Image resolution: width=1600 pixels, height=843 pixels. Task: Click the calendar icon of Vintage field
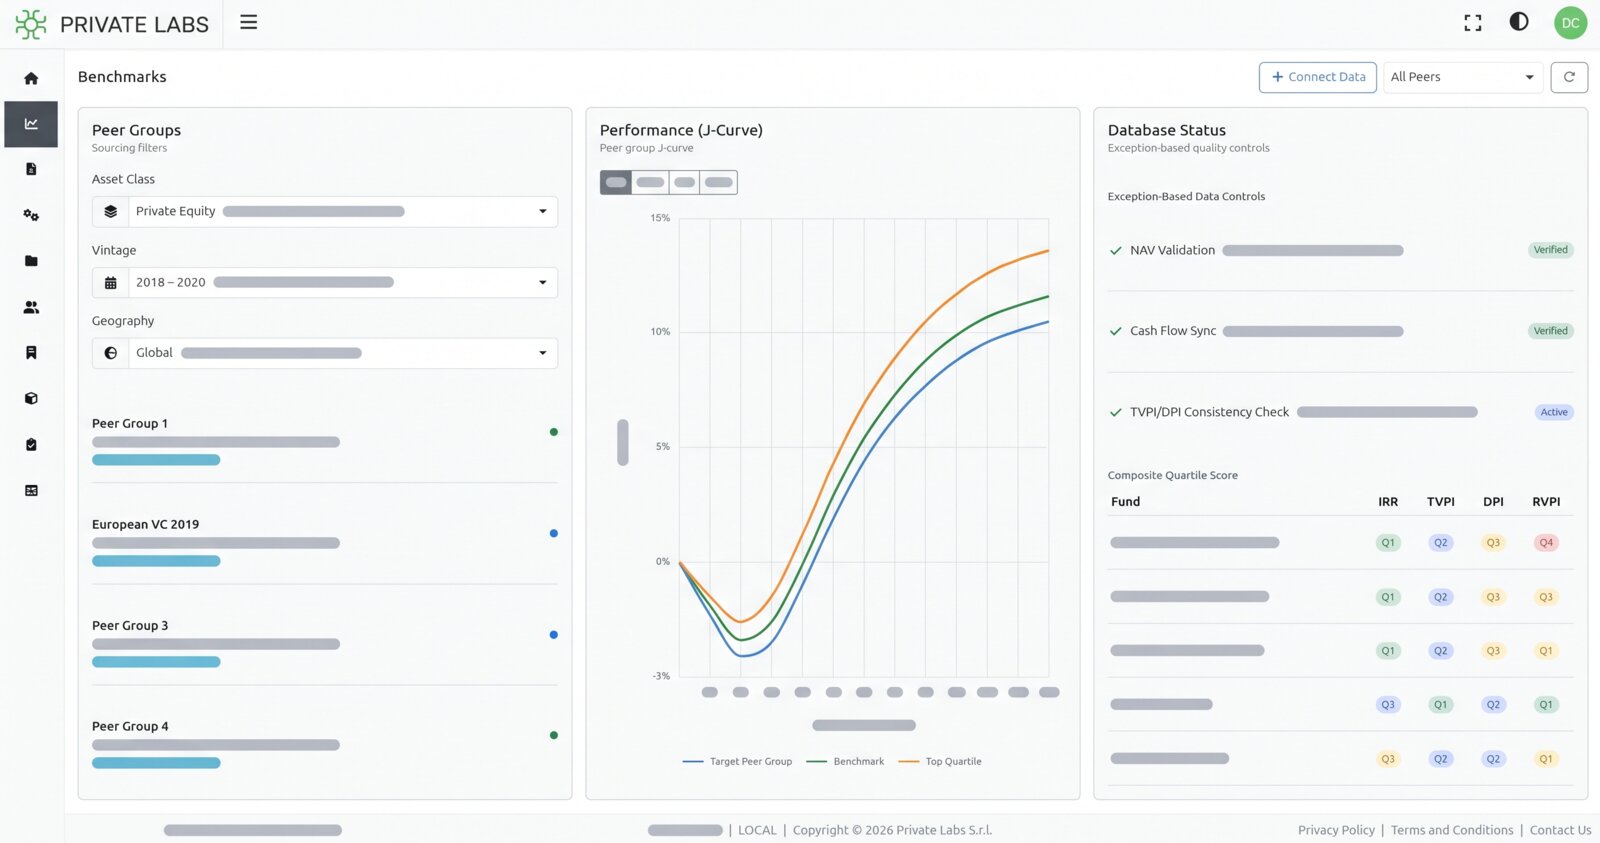[x=111, y=283]
